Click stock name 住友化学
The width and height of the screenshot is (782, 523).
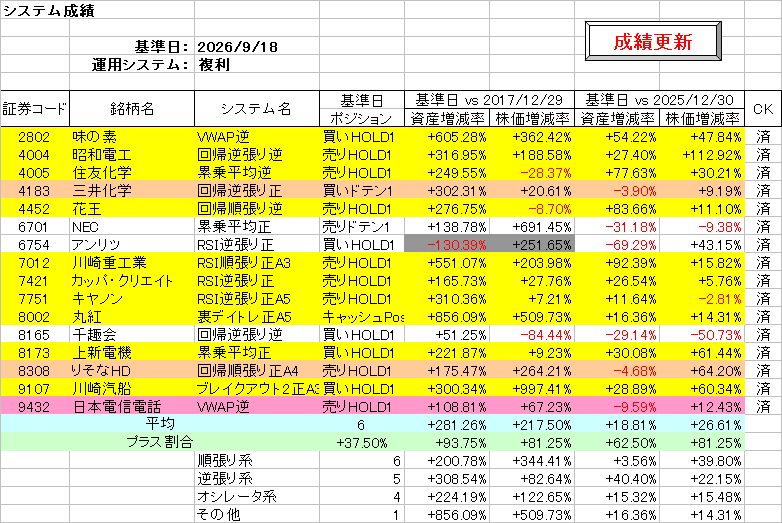pos(102,173)
